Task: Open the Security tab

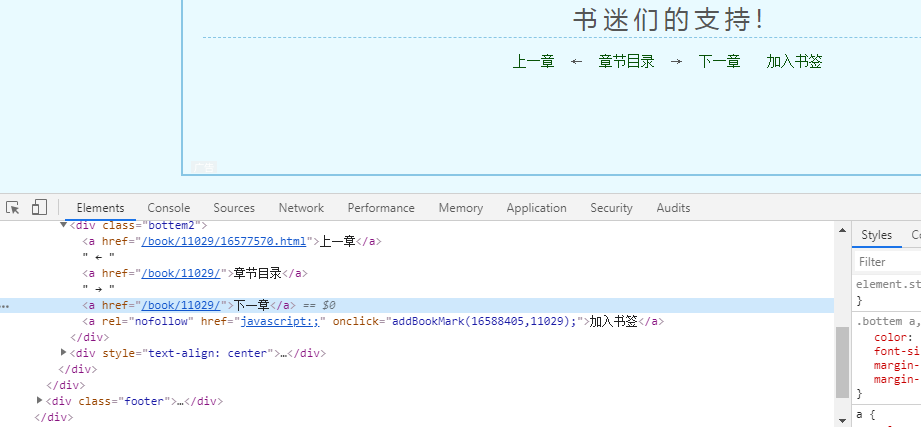Action: [x=611, y=208]
